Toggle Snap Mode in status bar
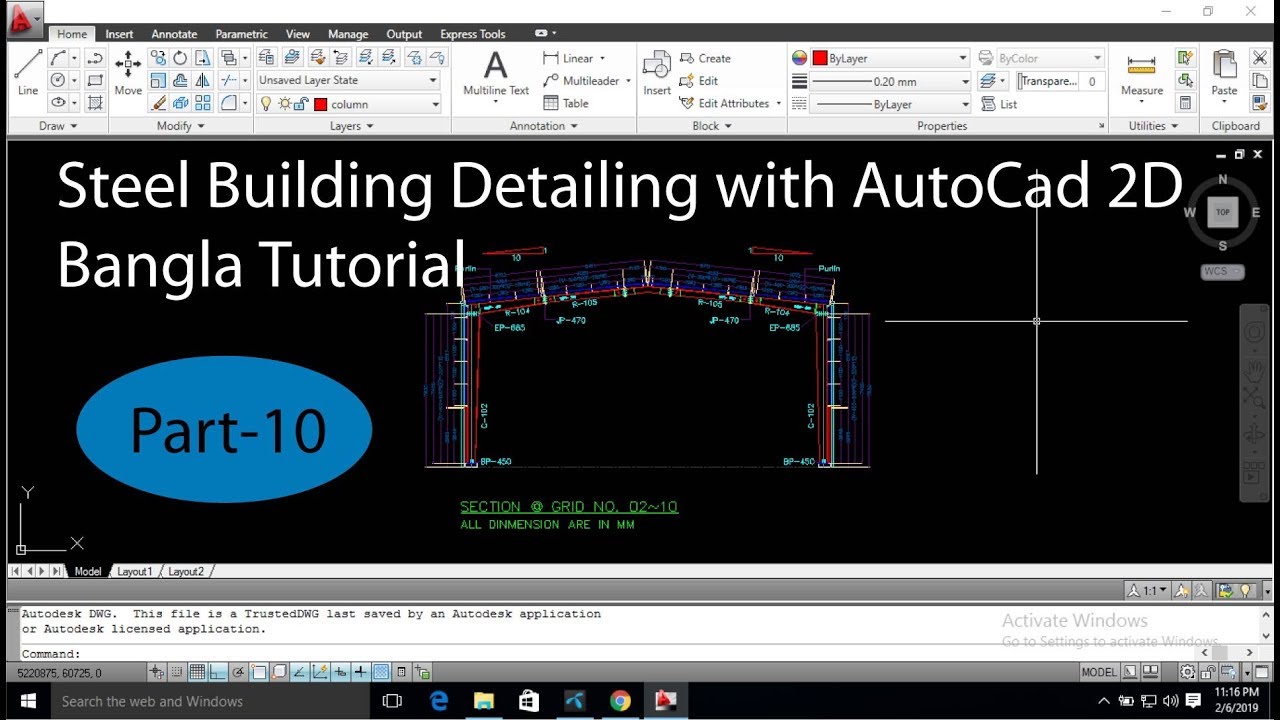 coord(177,672)
